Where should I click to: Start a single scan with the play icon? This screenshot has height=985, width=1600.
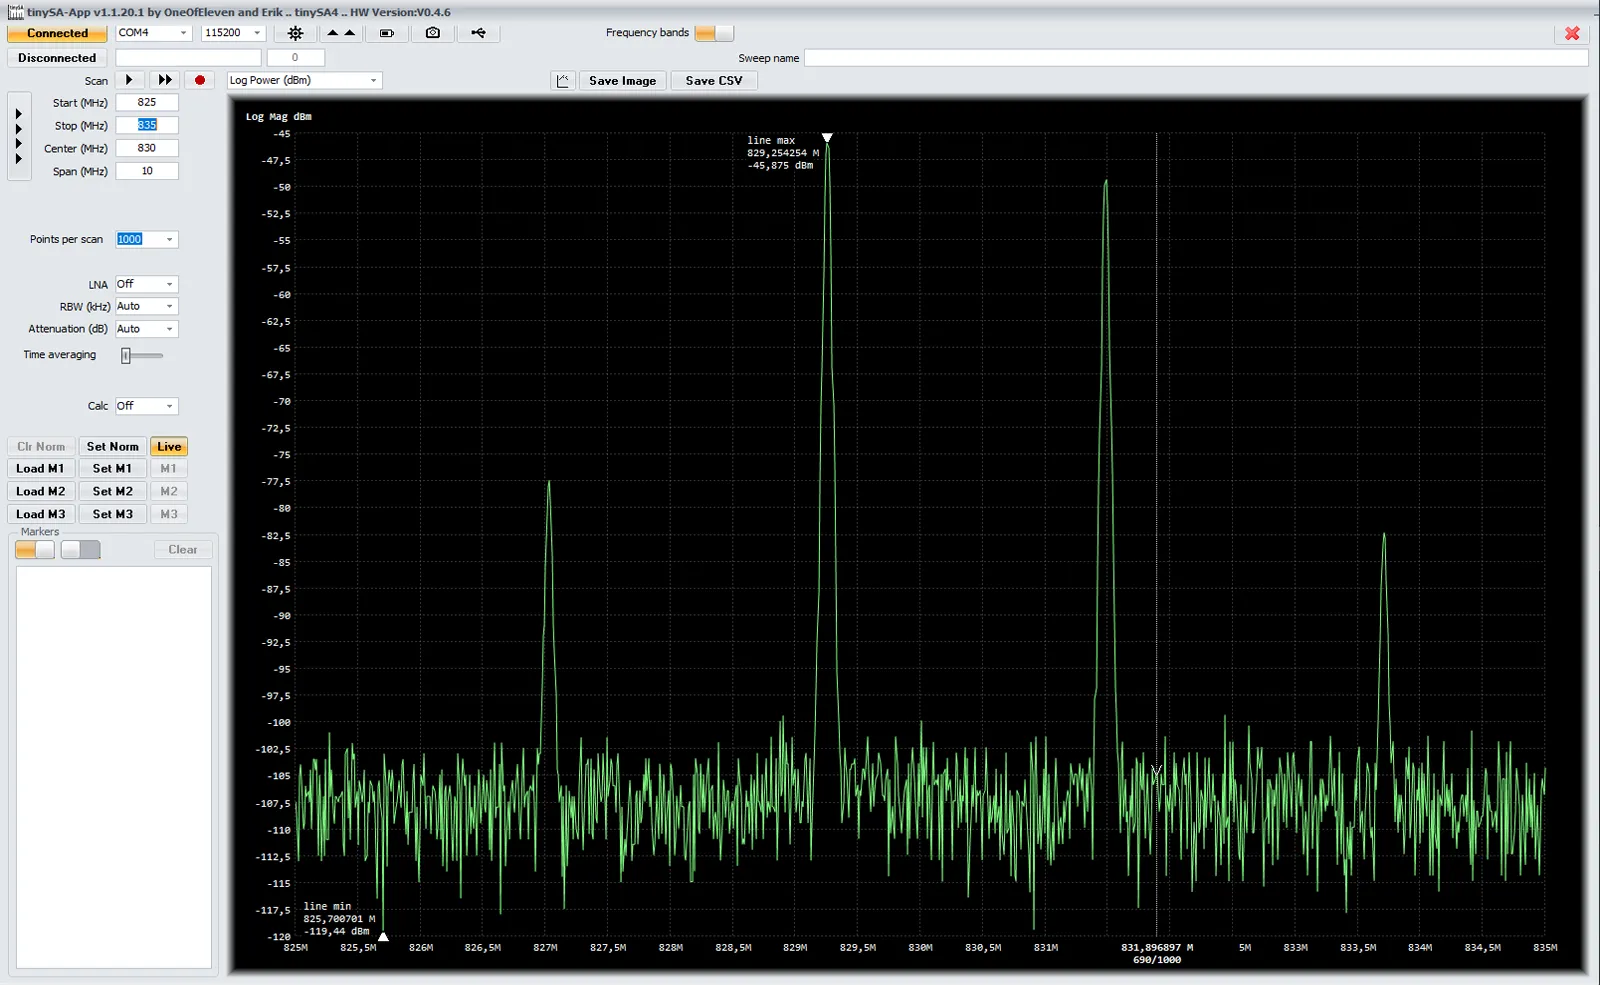pyautogui.click(x=129, y=80)
